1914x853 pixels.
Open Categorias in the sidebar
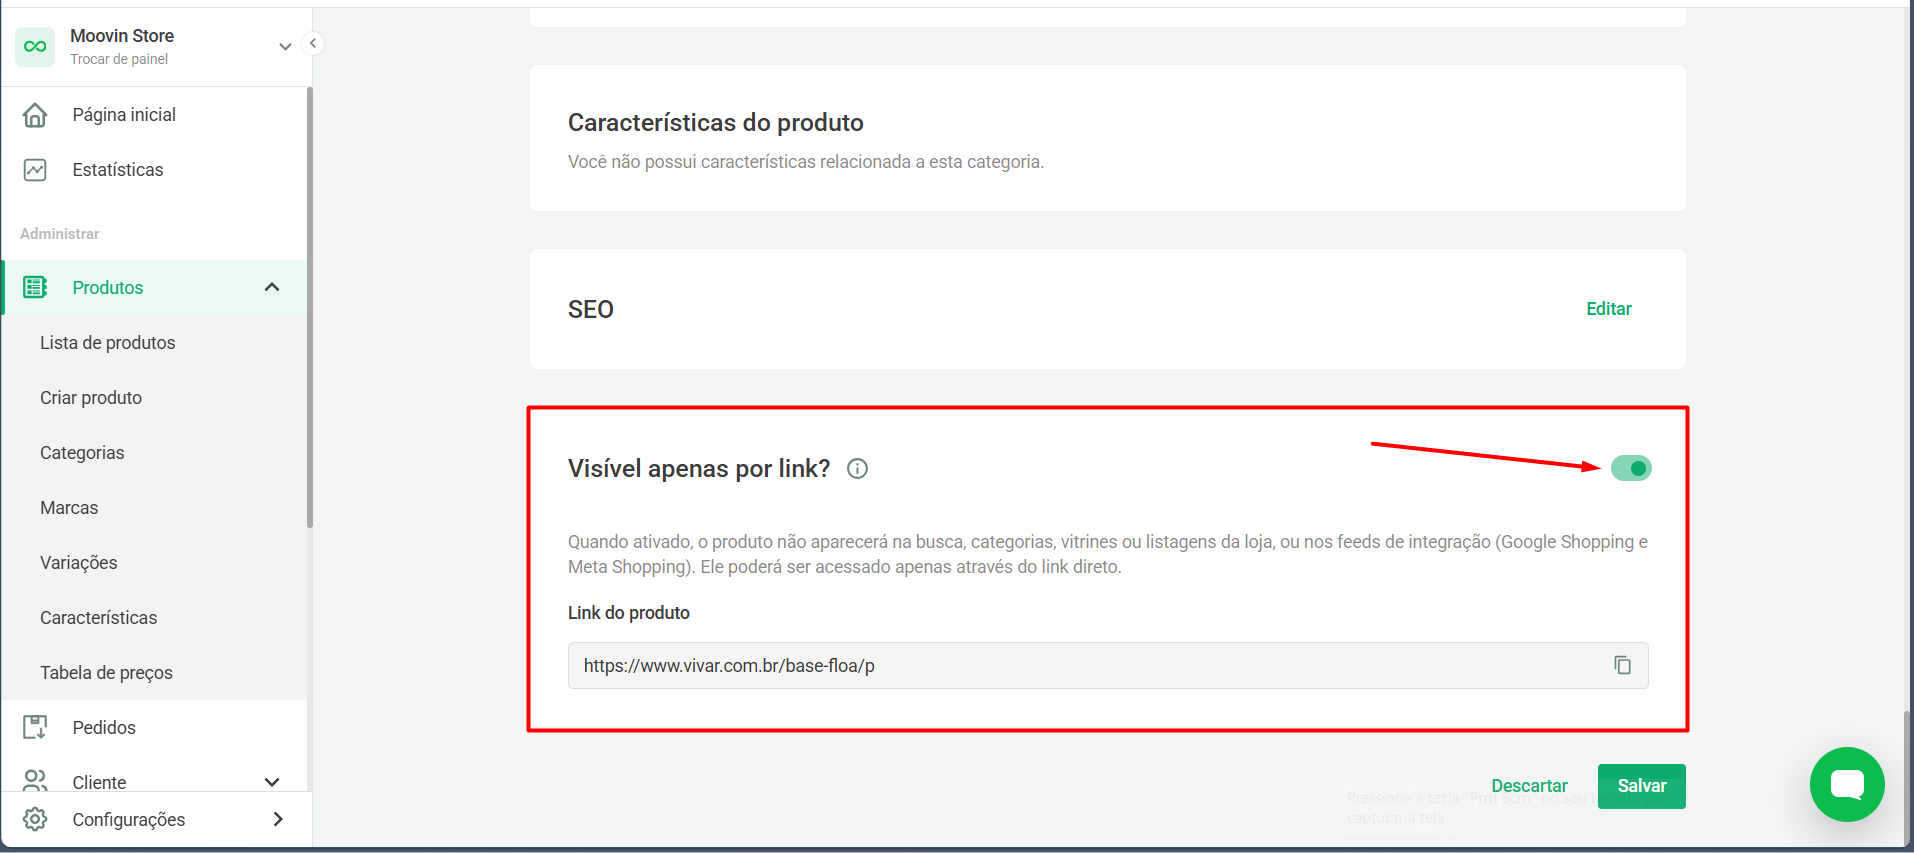[82, 452]
